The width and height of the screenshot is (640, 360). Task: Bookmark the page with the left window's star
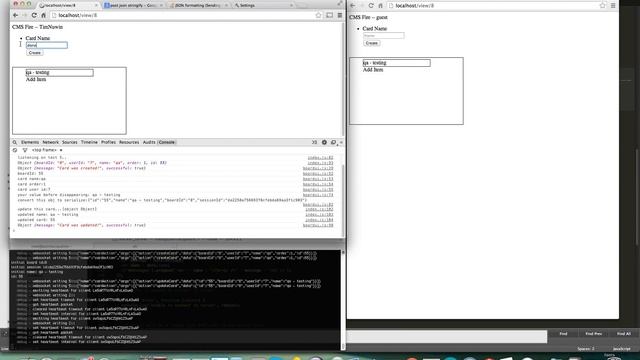(x=318, y=15)
